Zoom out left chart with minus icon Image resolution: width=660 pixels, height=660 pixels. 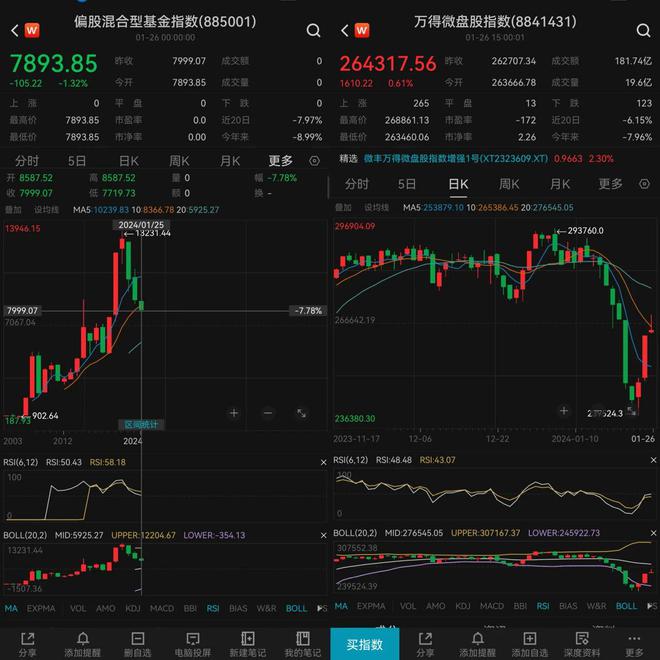click(x=268, y=413)
